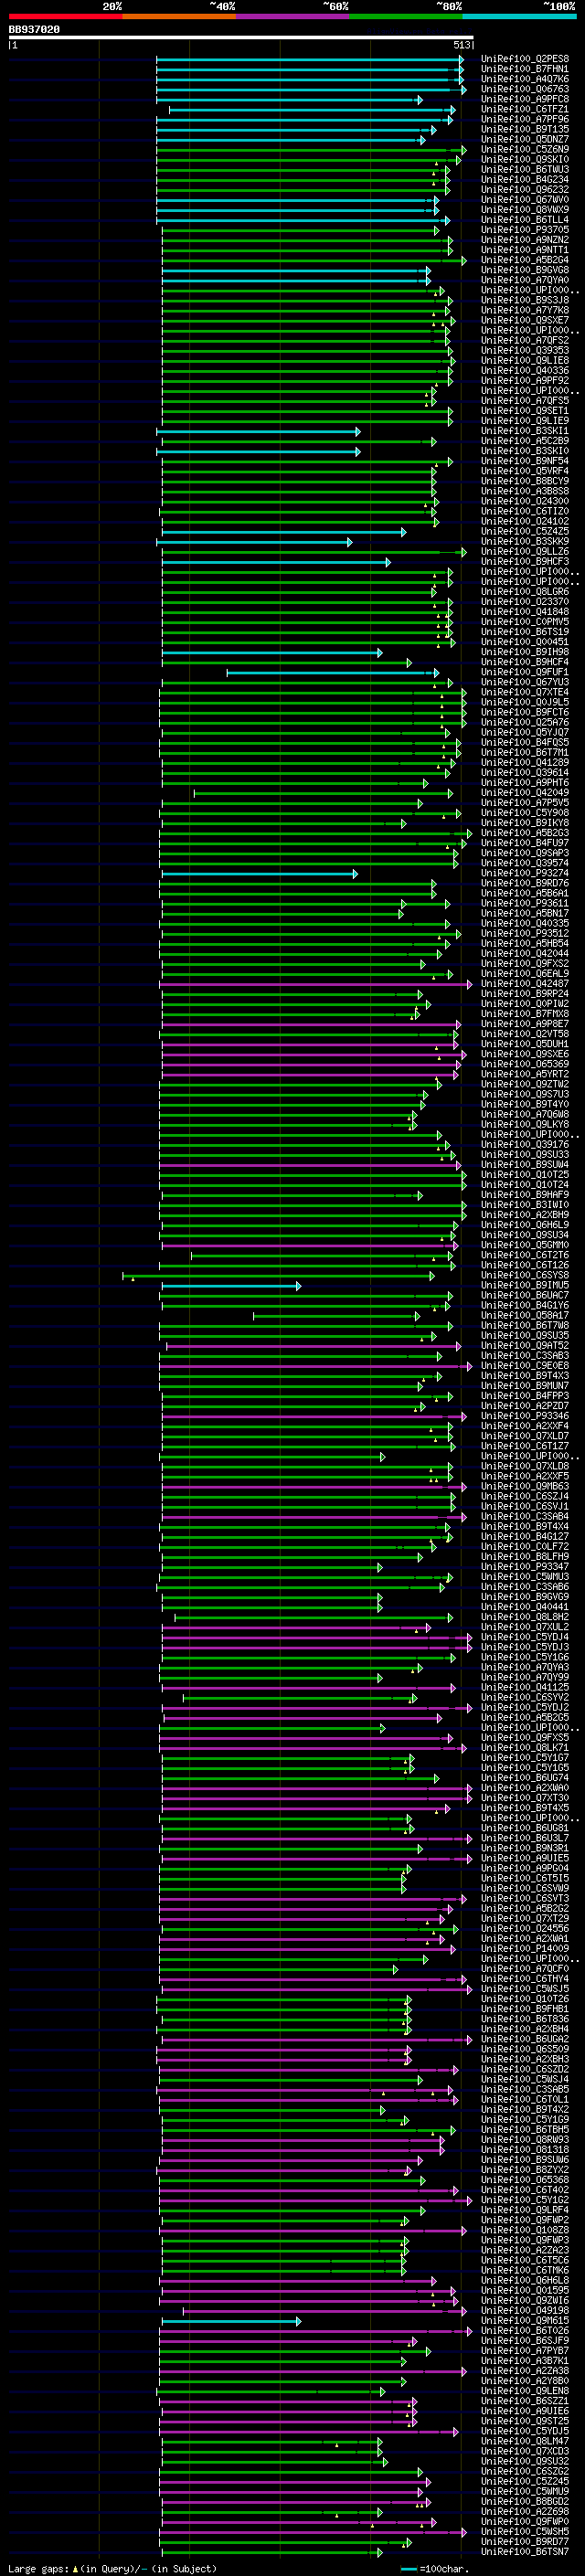Open hit UniRef100_C6TFZ1
This screenshot has height=2576, width=585.
(525, 109)
